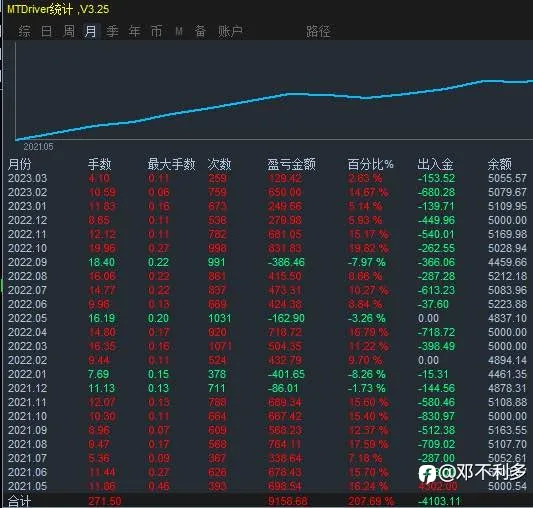
Task: Select the 2023.02 month row
Action: pos(267,192)
